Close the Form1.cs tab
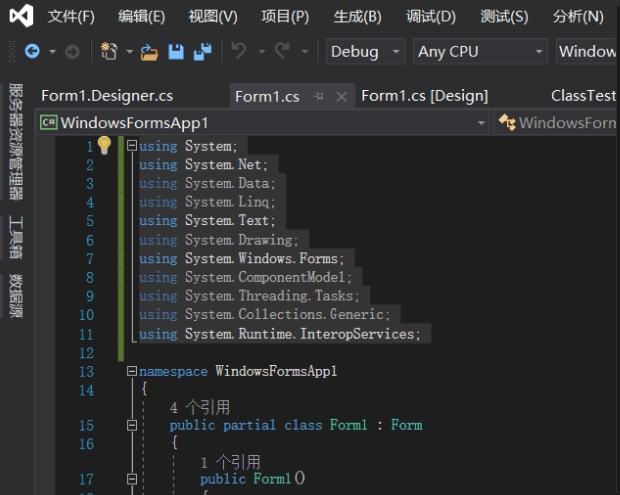The image size is (620, 495). (341, 96)
